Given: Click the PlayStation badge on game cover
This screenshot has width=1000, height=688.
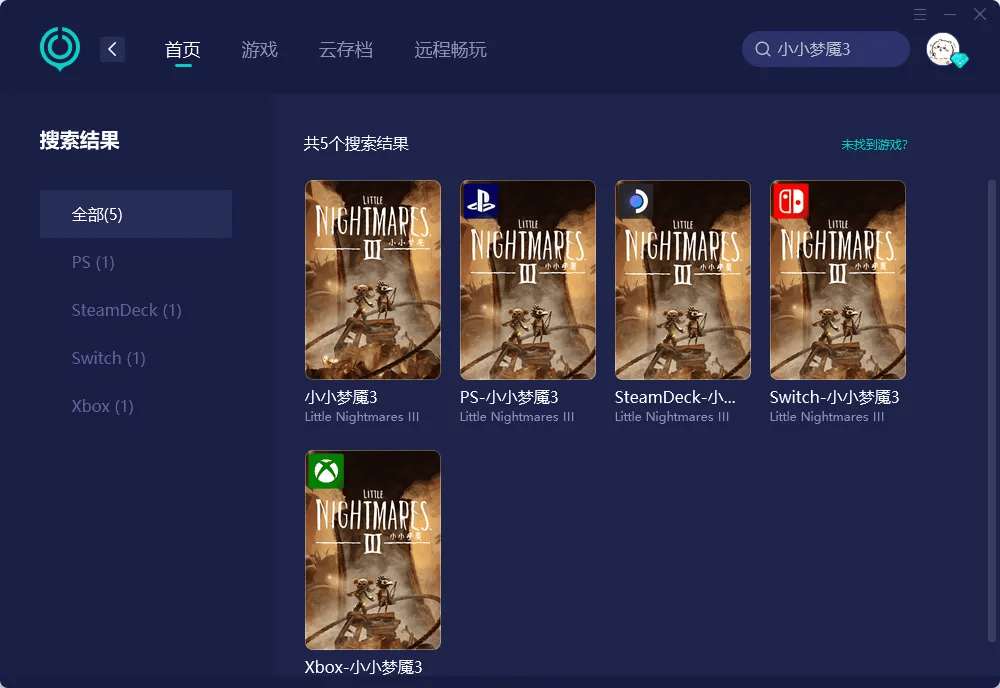Looking at the screenshot, I should [x=480, y=201].
